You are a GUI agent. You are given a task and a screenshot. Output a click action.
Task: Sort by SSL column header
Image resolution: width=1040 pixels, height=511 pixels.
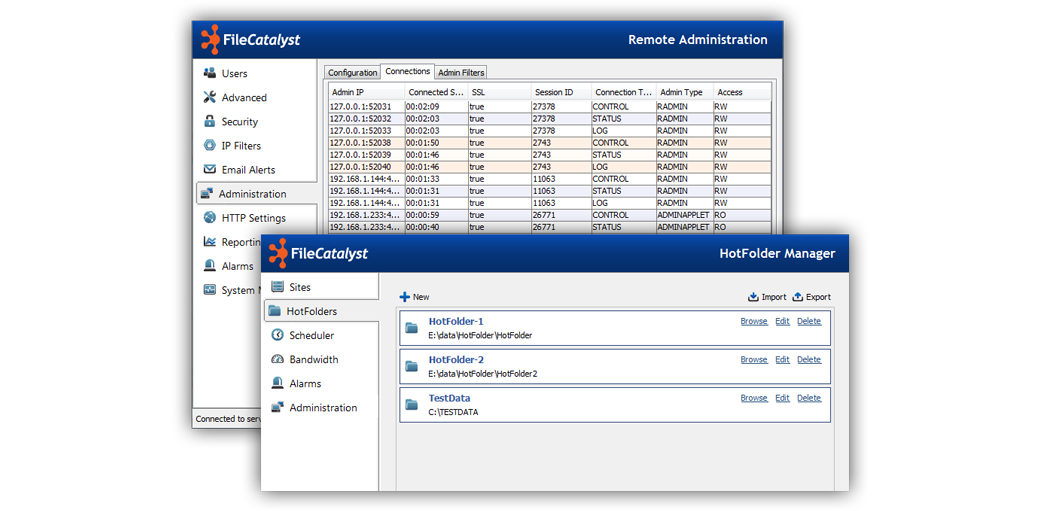click(x=499, y=92)
